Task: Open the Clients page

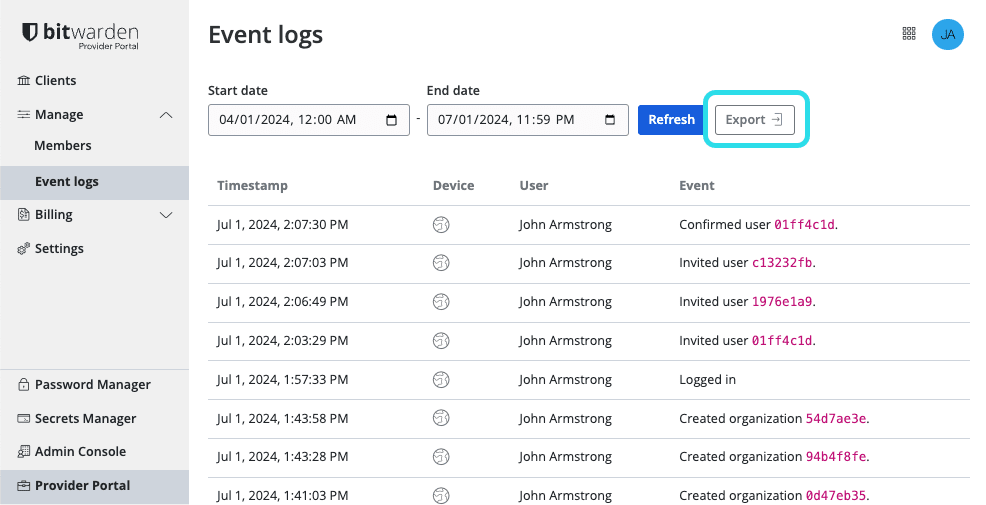Action: (x=55, y=80)
